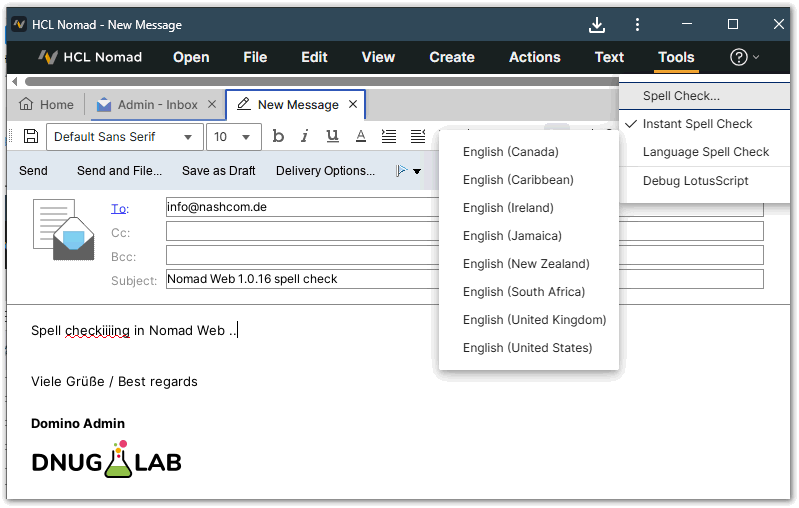Expand the Language Spell Check submenu

click(x=705, y=152)
